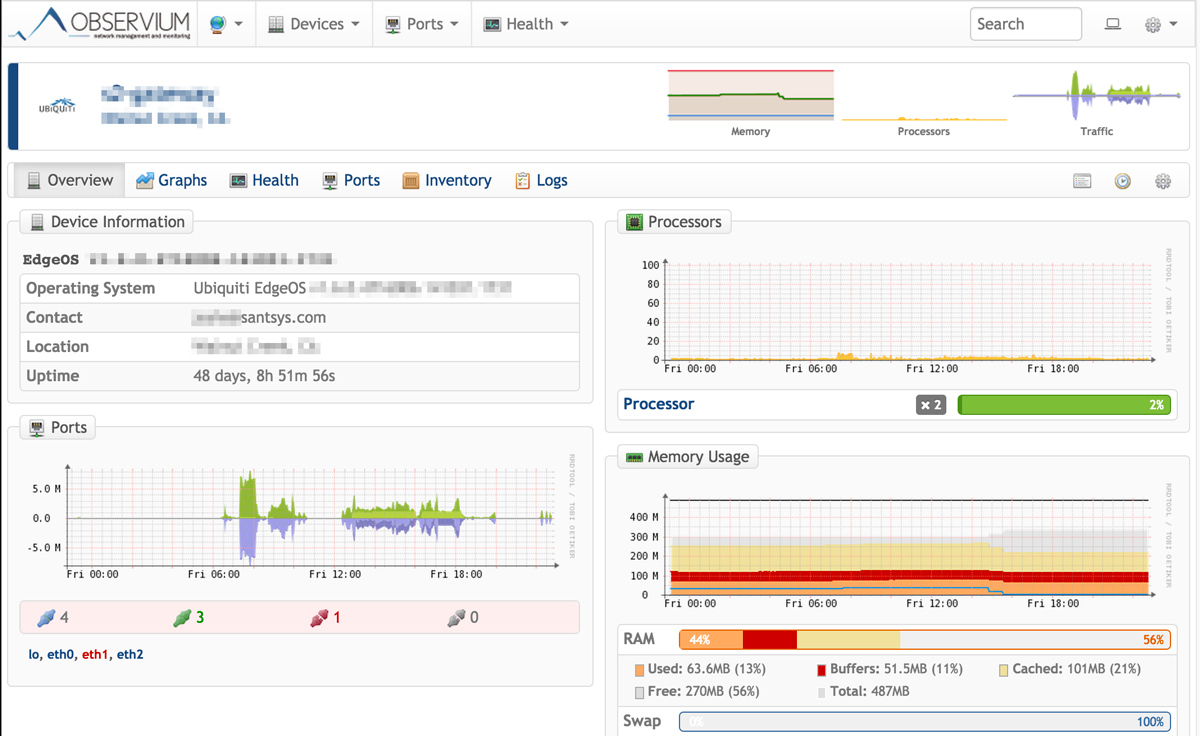Image resolution: width=1200 pixels, height=736 pixels.
Task: Click into the Search field
Action: point(1025,24)
